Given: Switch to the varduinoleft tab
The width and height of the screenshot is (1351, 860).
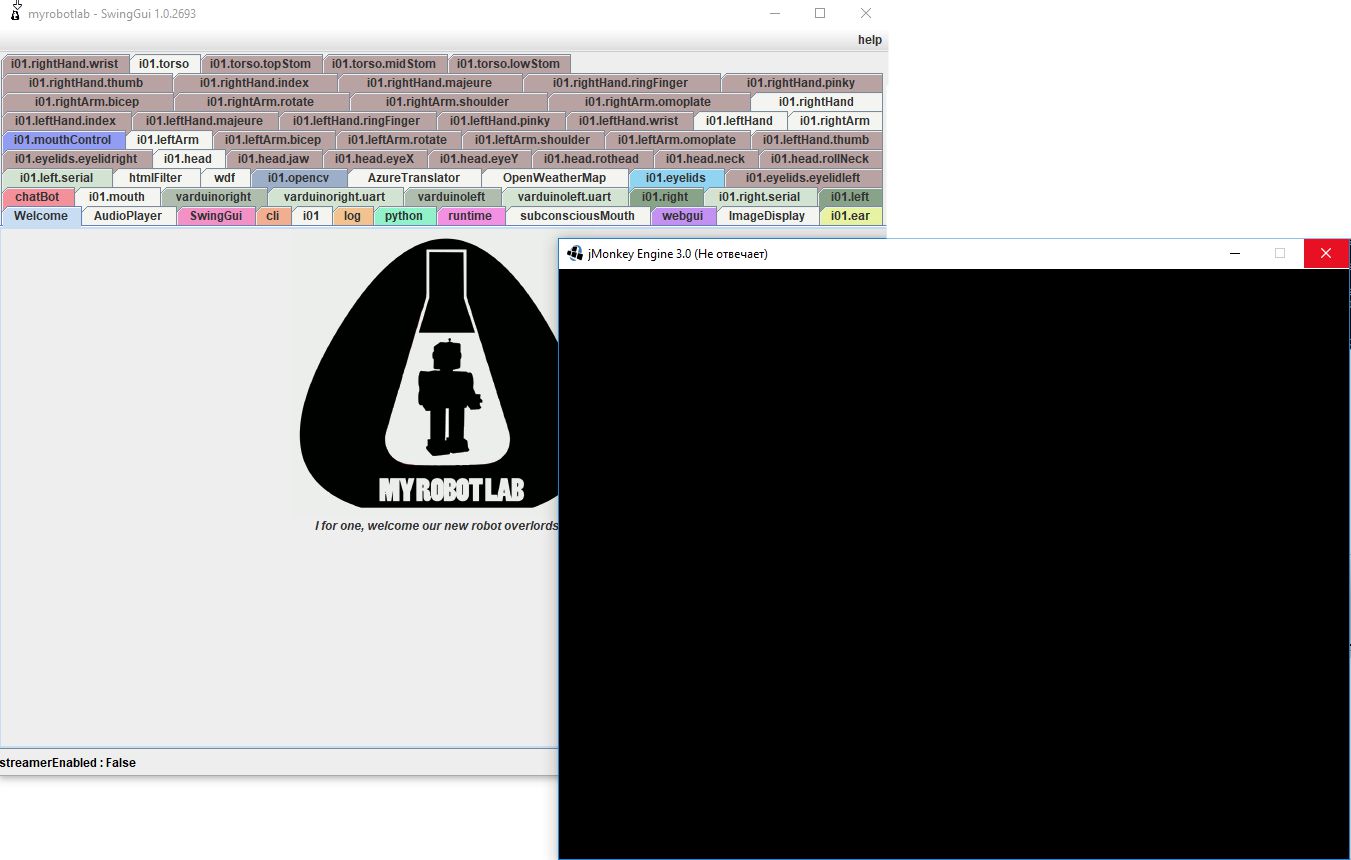Looking at the screenshot, I should click(452, 197).
